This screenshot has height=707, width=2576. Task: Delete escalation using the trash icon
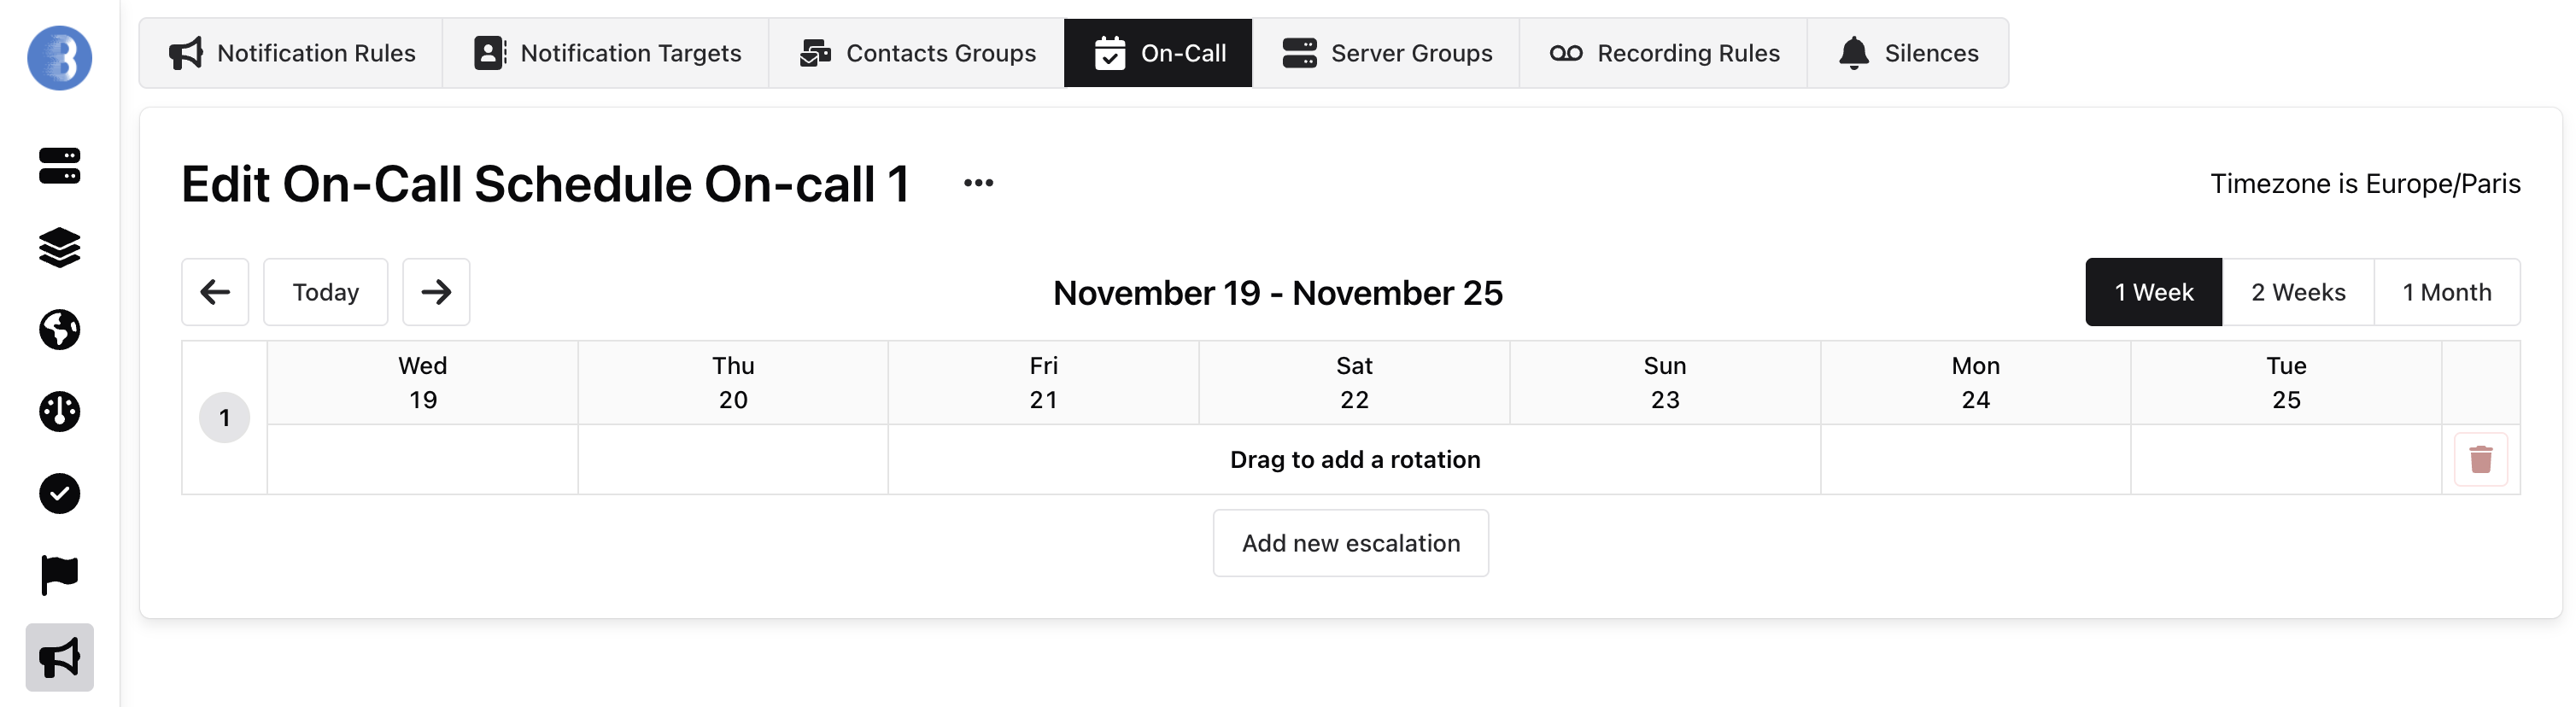tap(2480, 460)
